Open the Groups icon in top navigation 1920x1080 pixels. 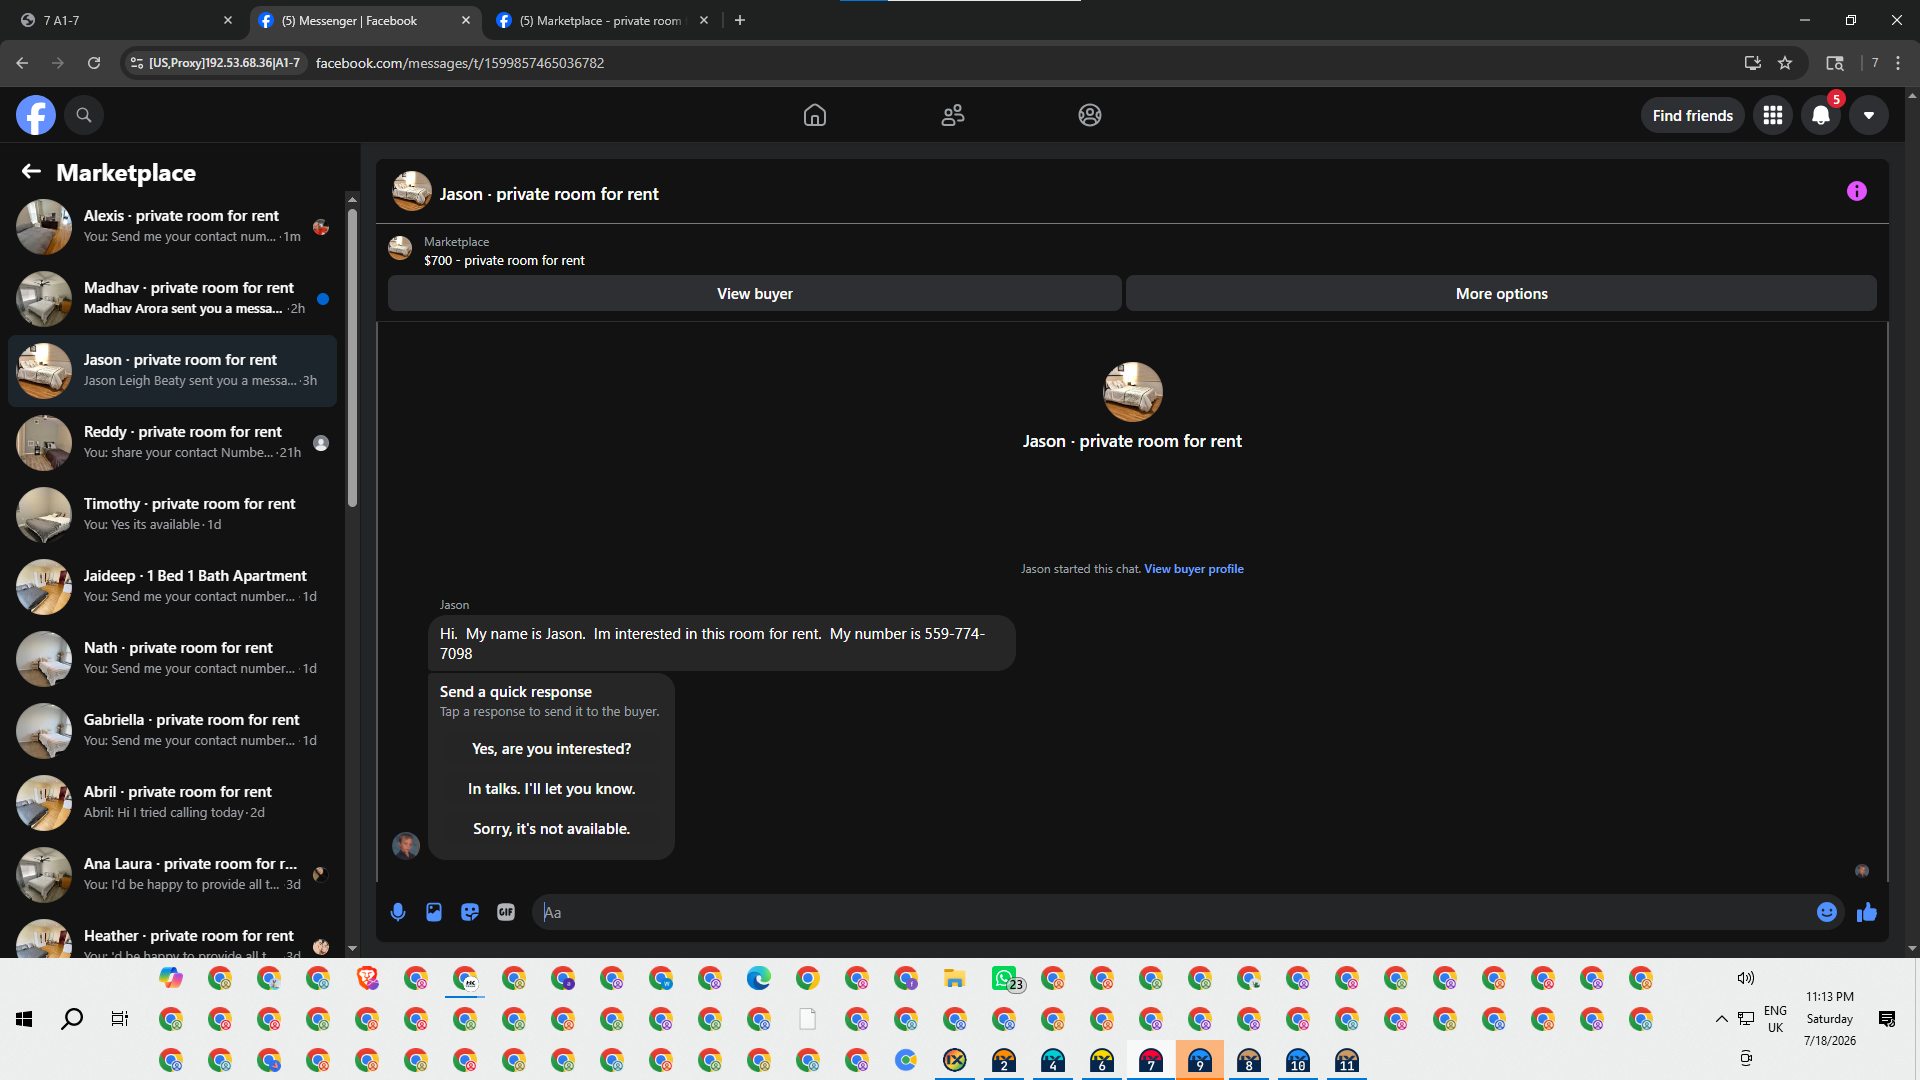point(1090,115)
